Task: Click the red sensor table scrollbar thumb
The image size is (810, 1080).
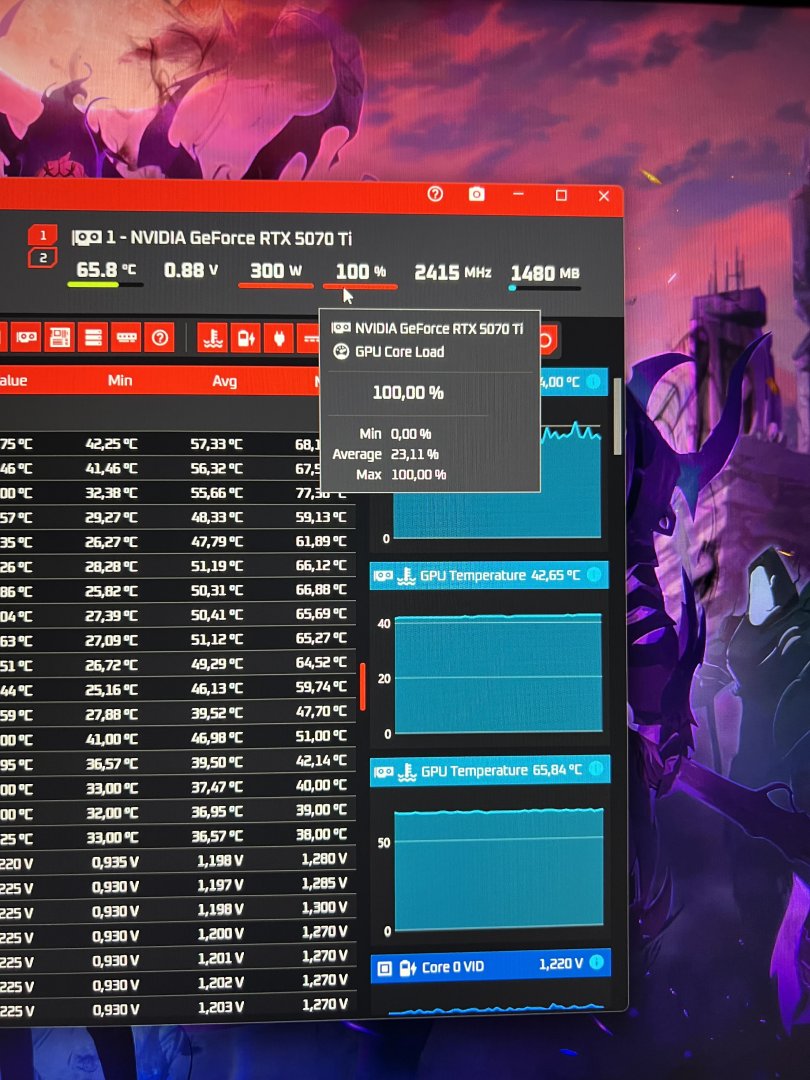Action: point(363,687)
